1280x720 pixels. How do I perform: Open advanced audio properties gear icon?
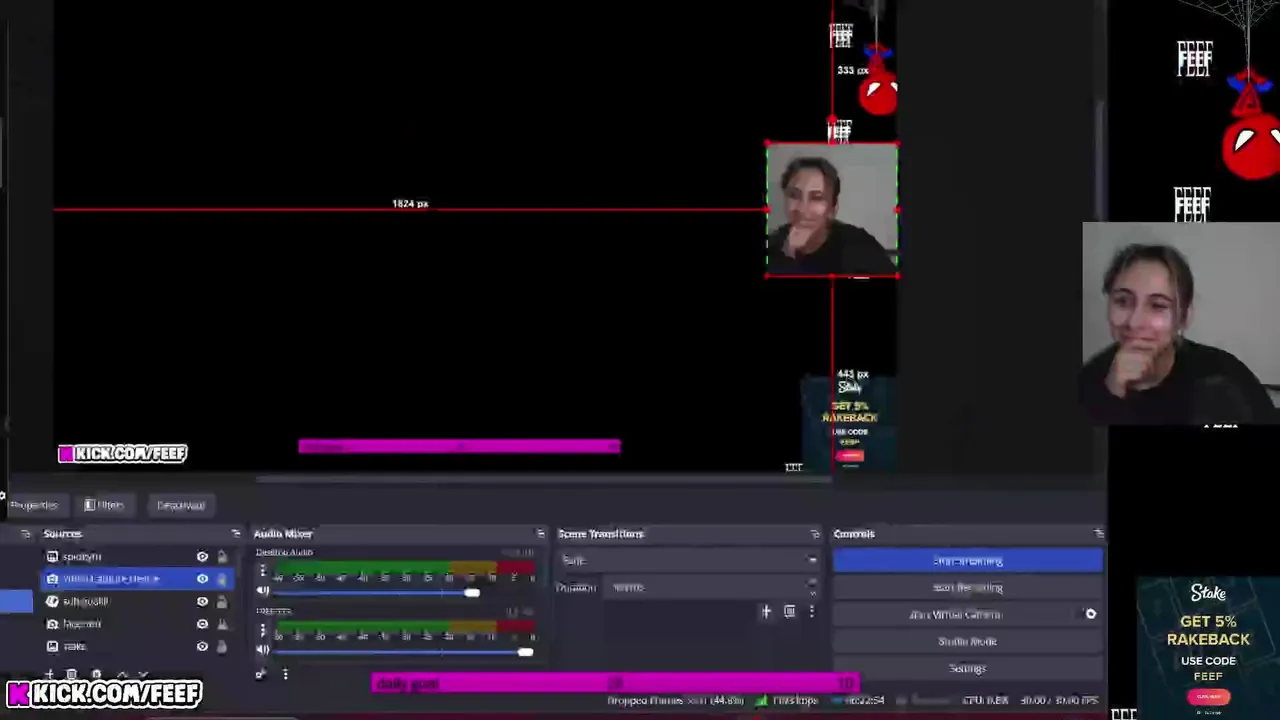tap(261, 674)
